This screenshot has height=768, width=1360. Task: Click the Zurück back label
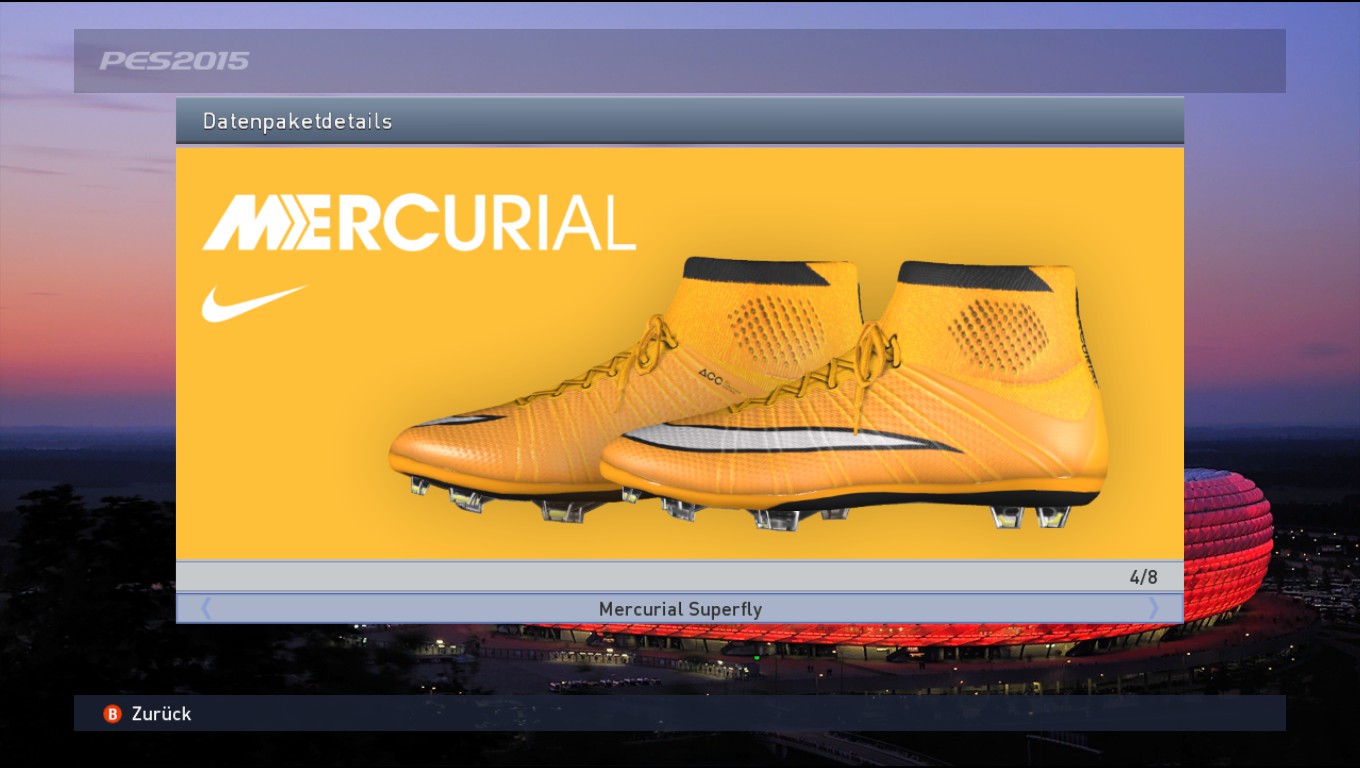[161, 714]
